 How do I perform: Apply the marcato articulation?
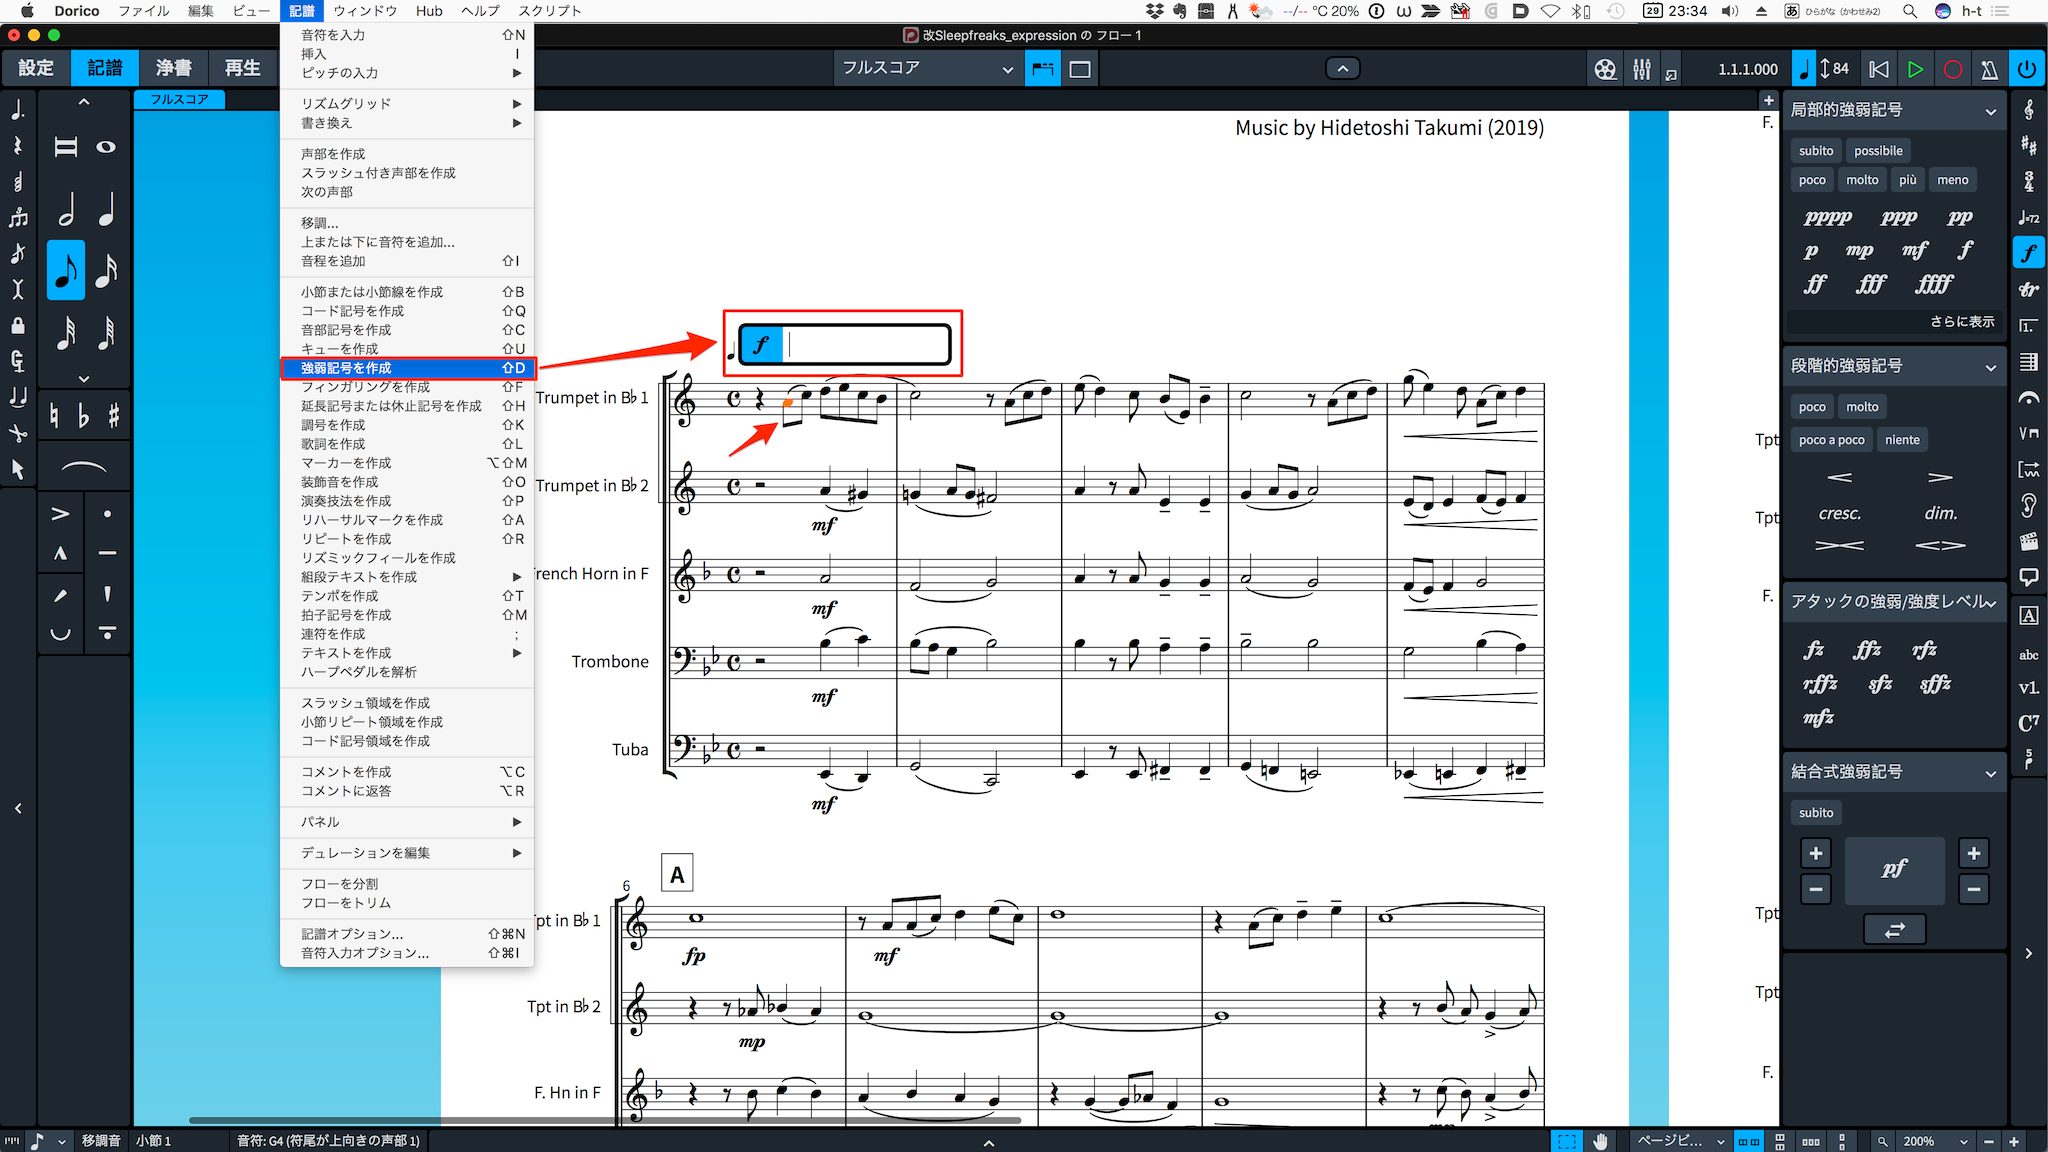click(x=60, y=553)
